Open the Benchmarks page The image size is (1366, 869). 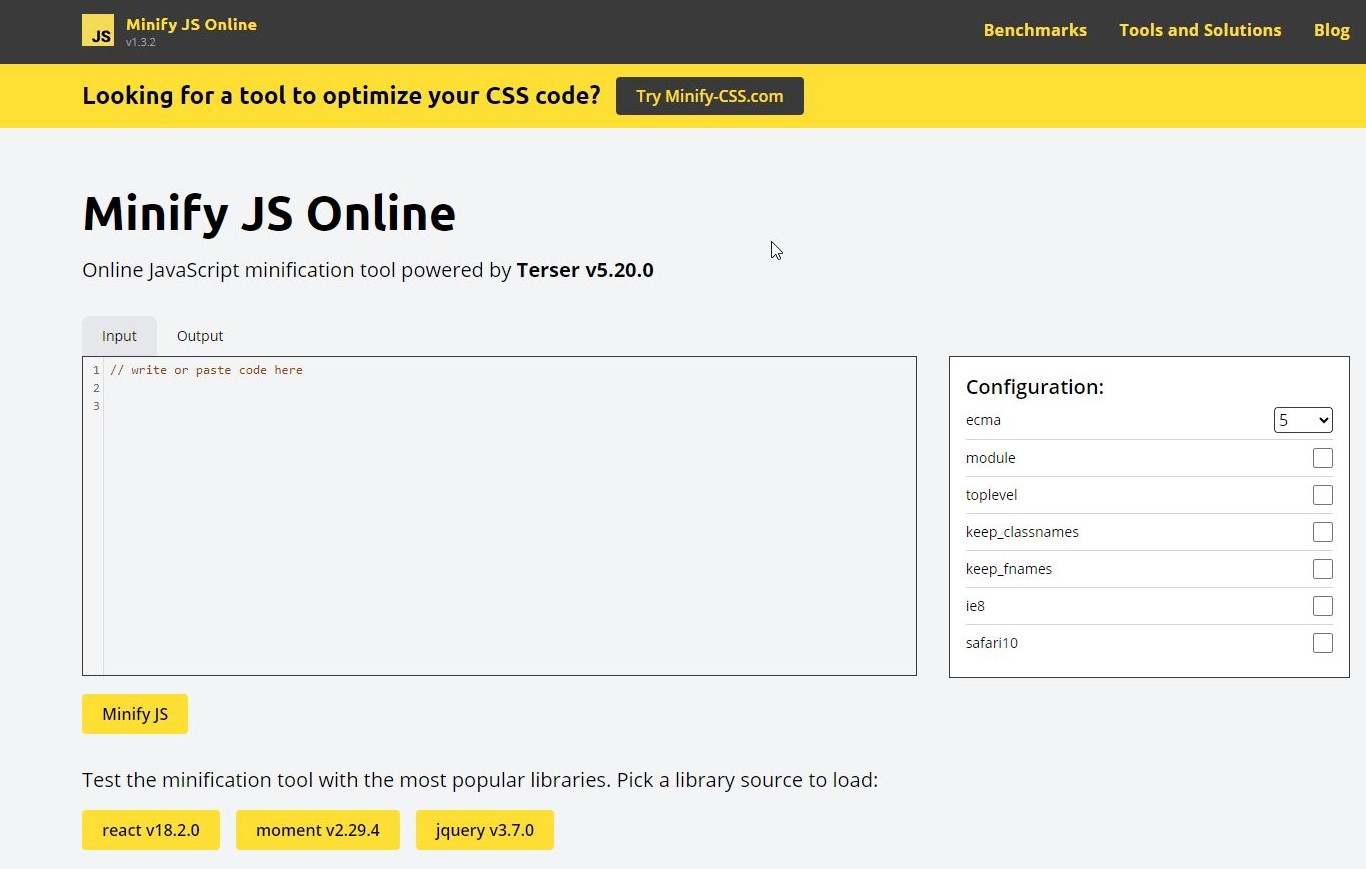[x=1035, y=30]
